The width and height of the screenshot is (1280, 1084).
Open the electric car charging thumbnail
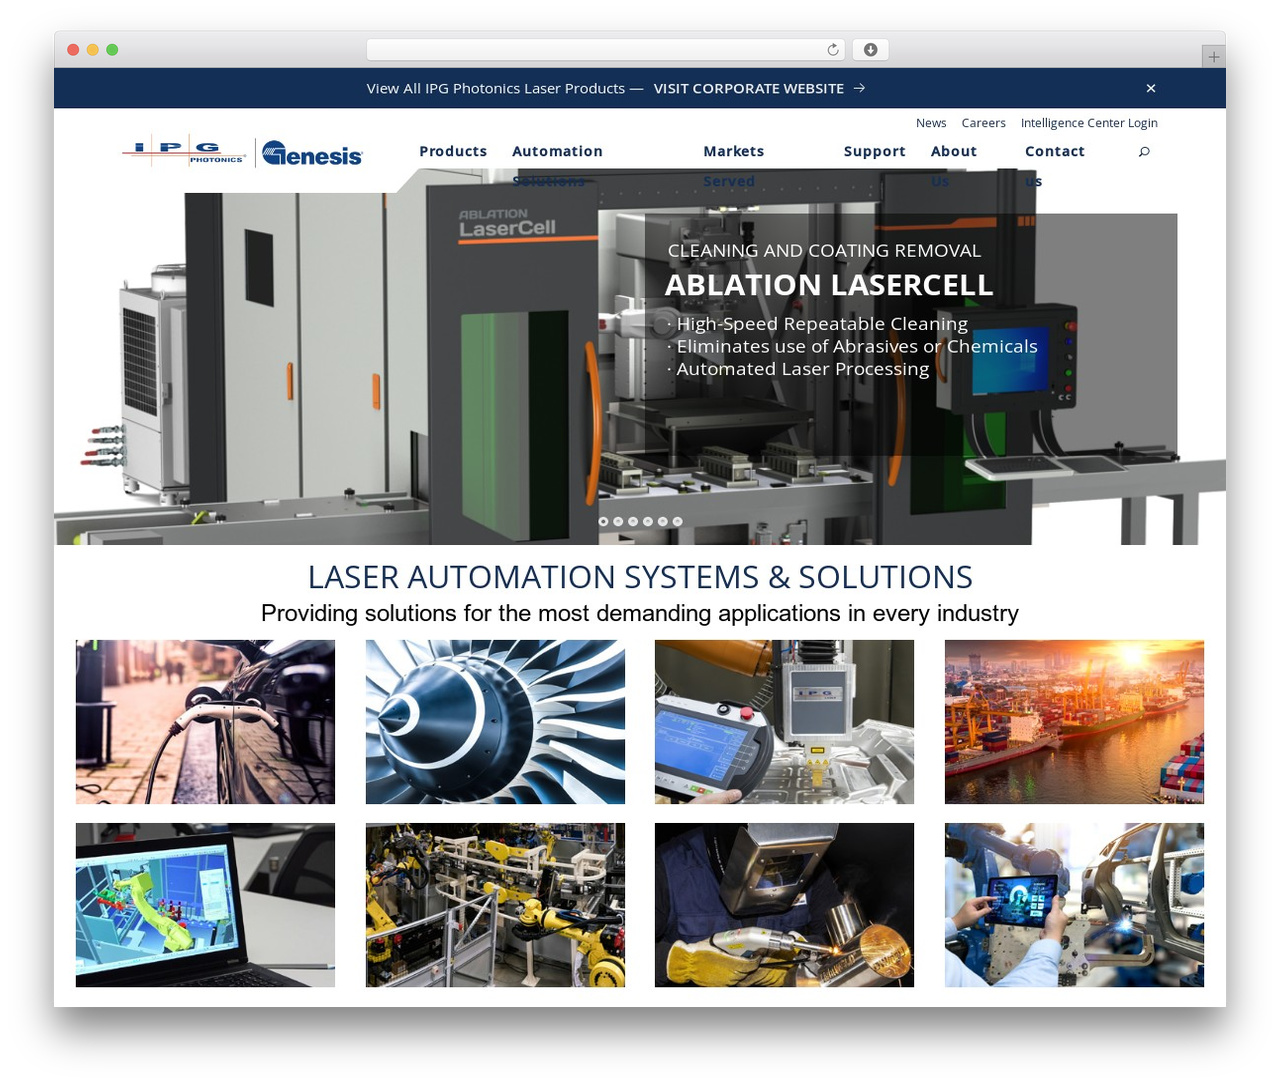(x=205, y=722)
